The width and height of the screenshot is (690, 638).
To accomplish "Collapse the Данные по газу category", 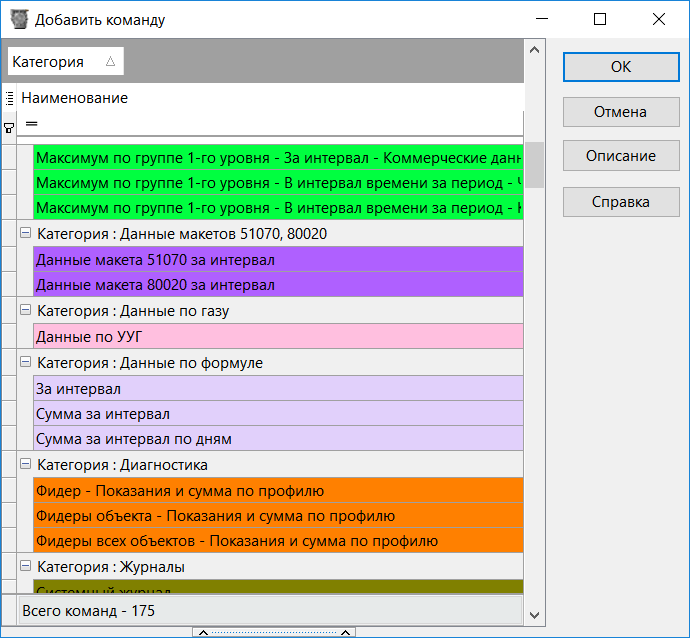I will [26, 311].
